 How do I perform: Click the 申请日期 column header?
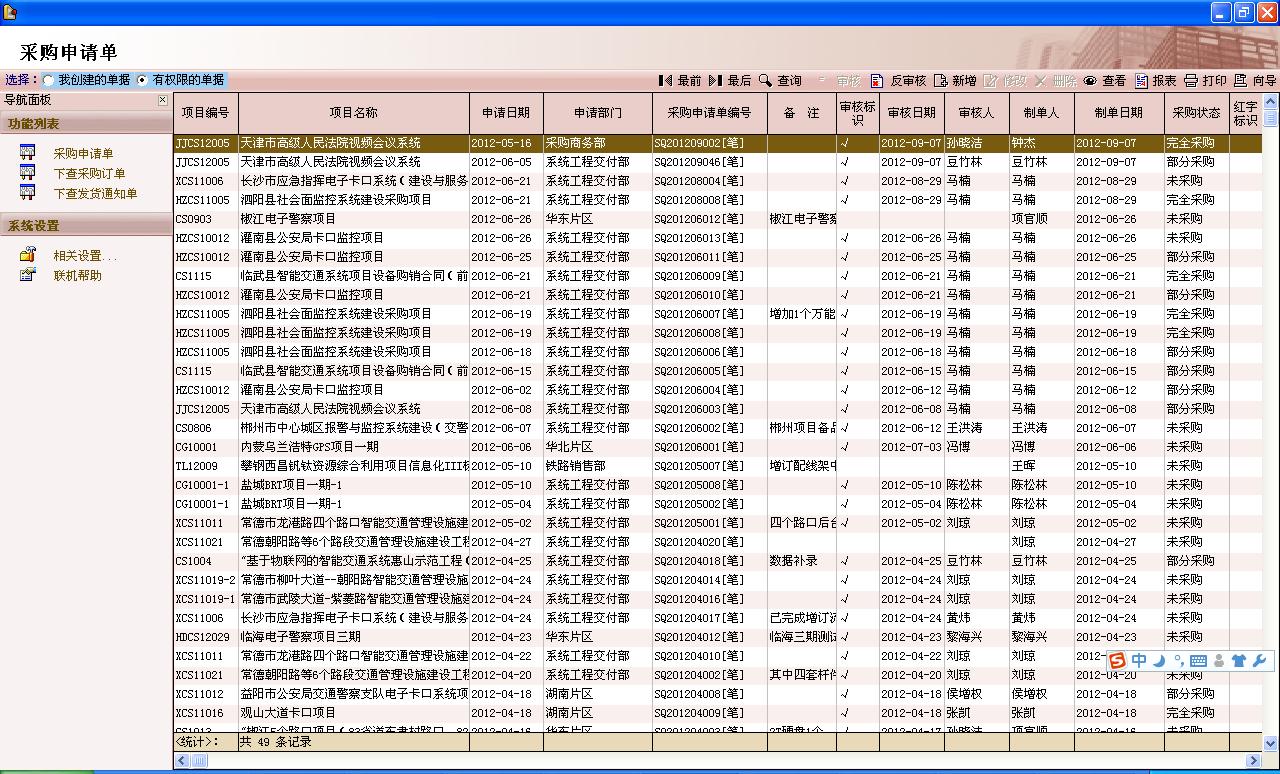(x=506, y=113)
